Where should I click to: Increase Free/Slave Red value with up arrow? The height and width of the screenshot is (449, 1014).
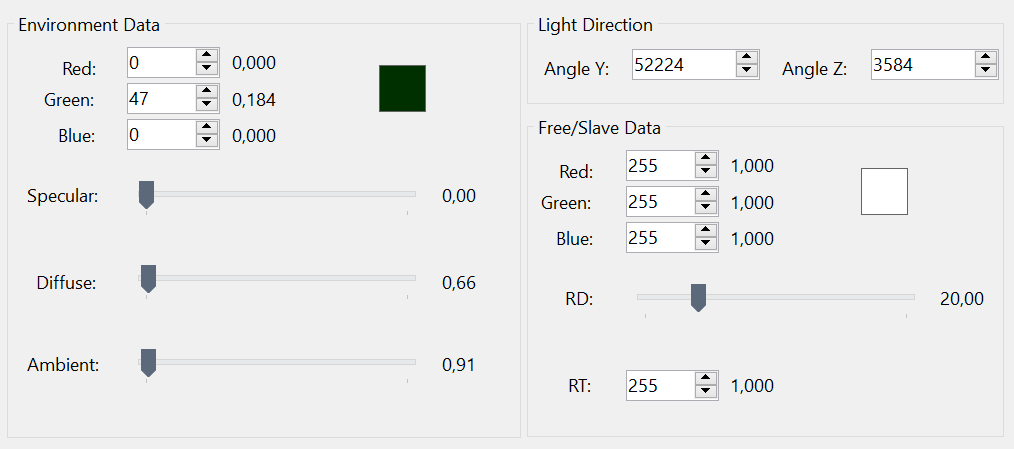706,159
